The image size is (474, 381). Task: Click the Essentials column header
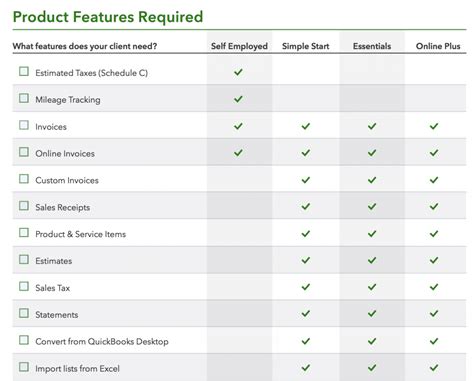pyautogui.click(x=372, y=46)
